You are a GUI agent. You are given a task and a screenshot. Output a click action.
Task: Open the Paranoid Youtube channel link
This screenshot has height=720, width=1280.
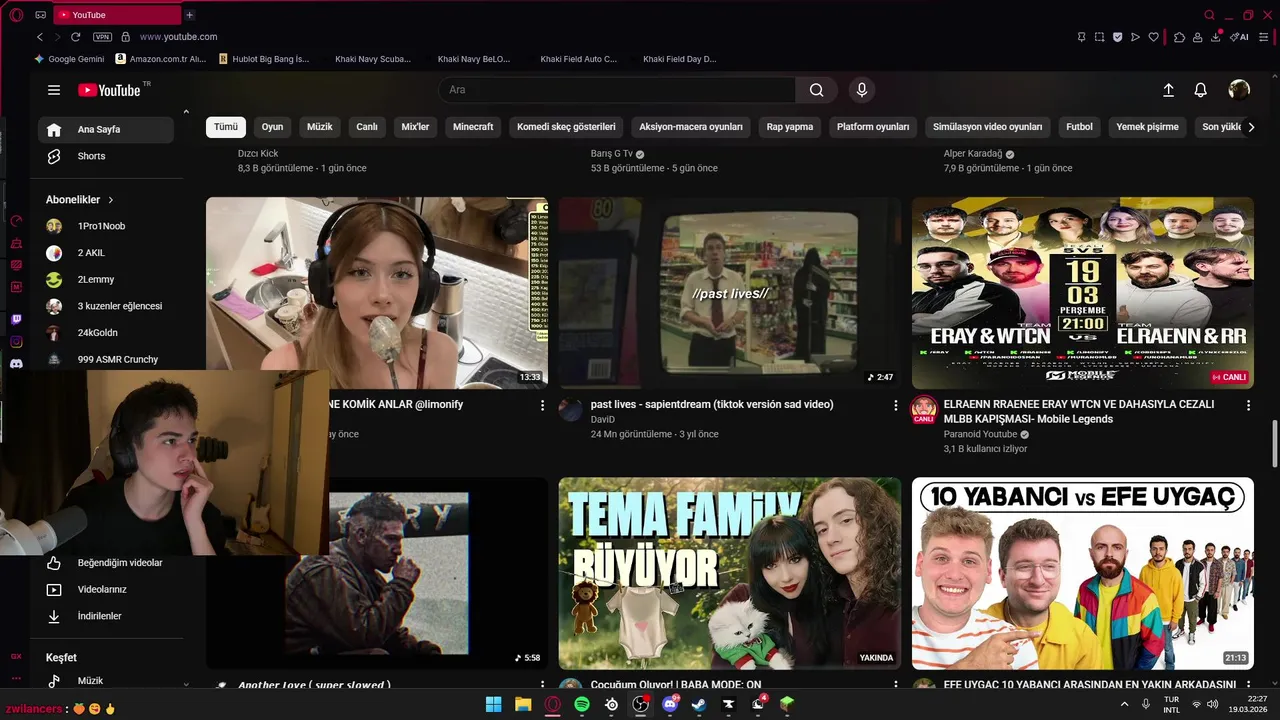tap(980, 435)
